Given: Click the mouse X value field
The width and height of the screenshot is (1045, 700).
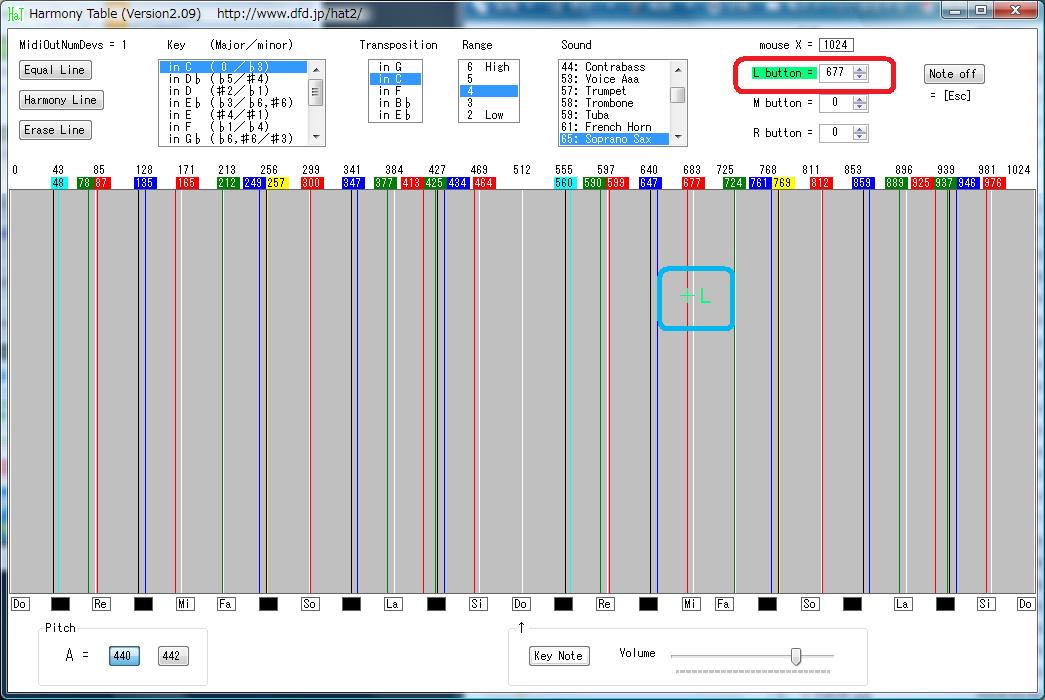Looking at the screenshot, I should (x=836, y=45).
